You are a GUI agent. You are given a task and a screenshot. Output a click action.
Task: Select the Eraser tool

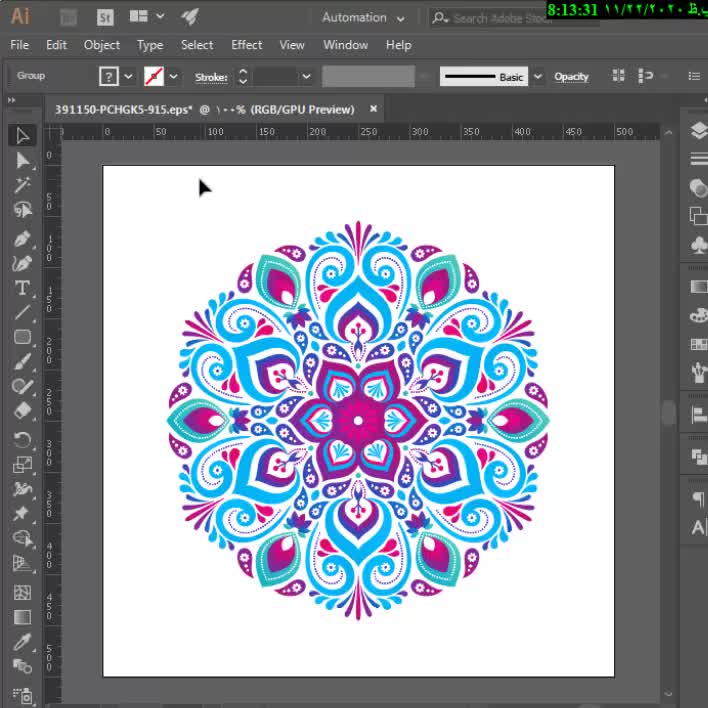click(x=23, y=410)
